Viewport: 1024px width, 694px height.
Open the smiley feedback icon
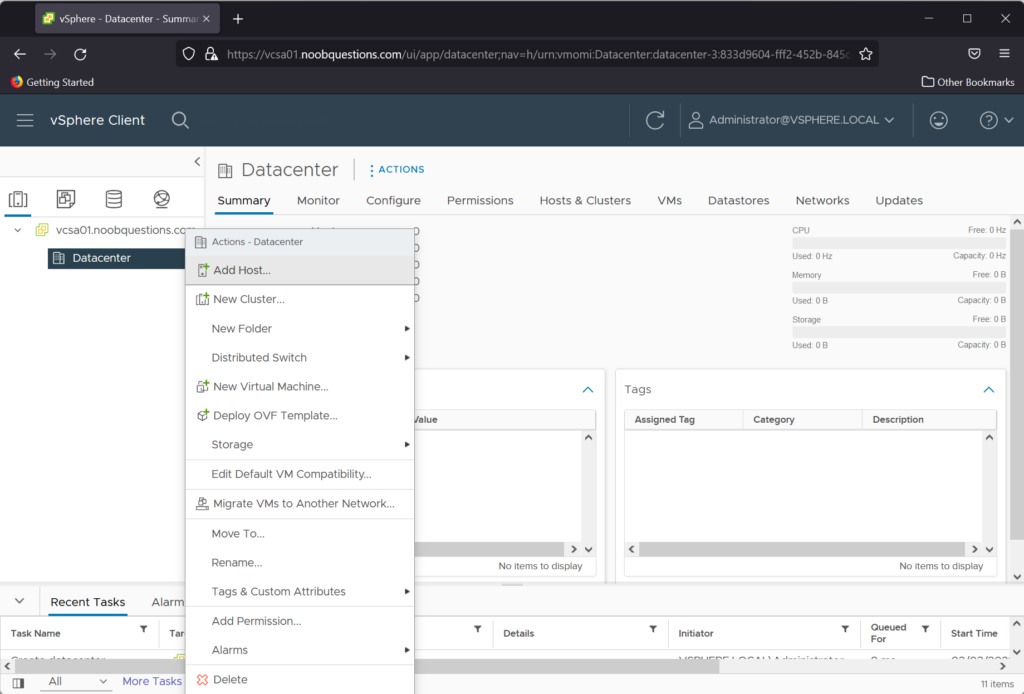tap(938, 120)
